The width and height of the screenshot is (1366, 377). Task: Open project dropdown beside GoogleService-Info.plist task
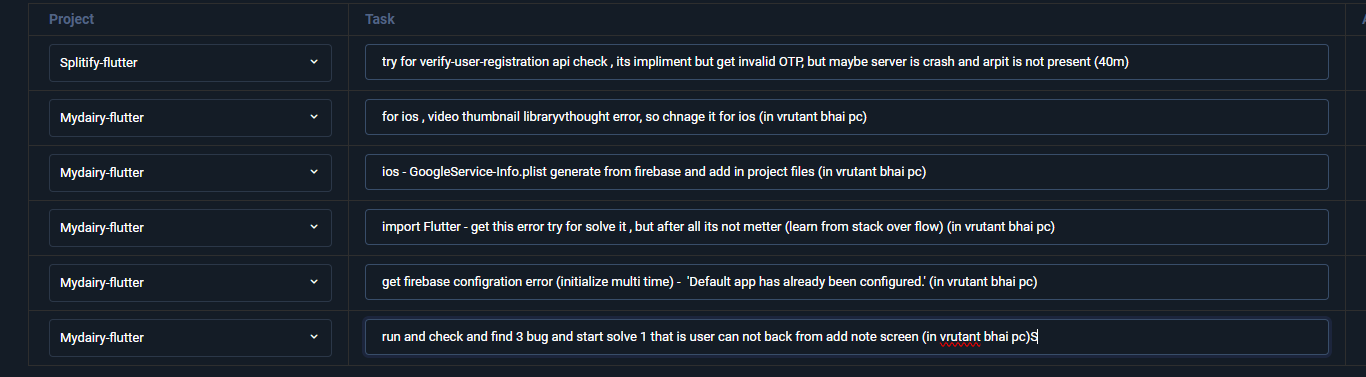click(x=190, y=172)
